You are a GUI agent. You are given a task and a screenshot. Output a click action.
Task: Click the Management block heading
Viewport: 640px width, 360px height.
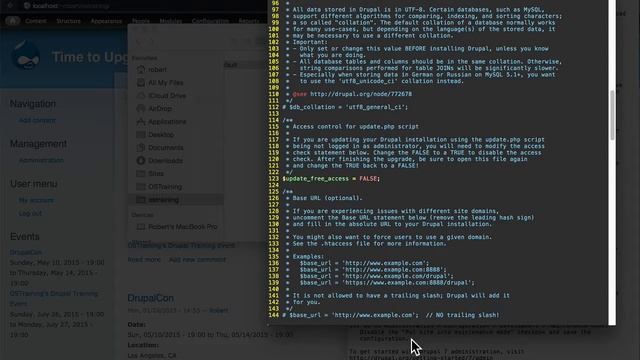[38, 144]
